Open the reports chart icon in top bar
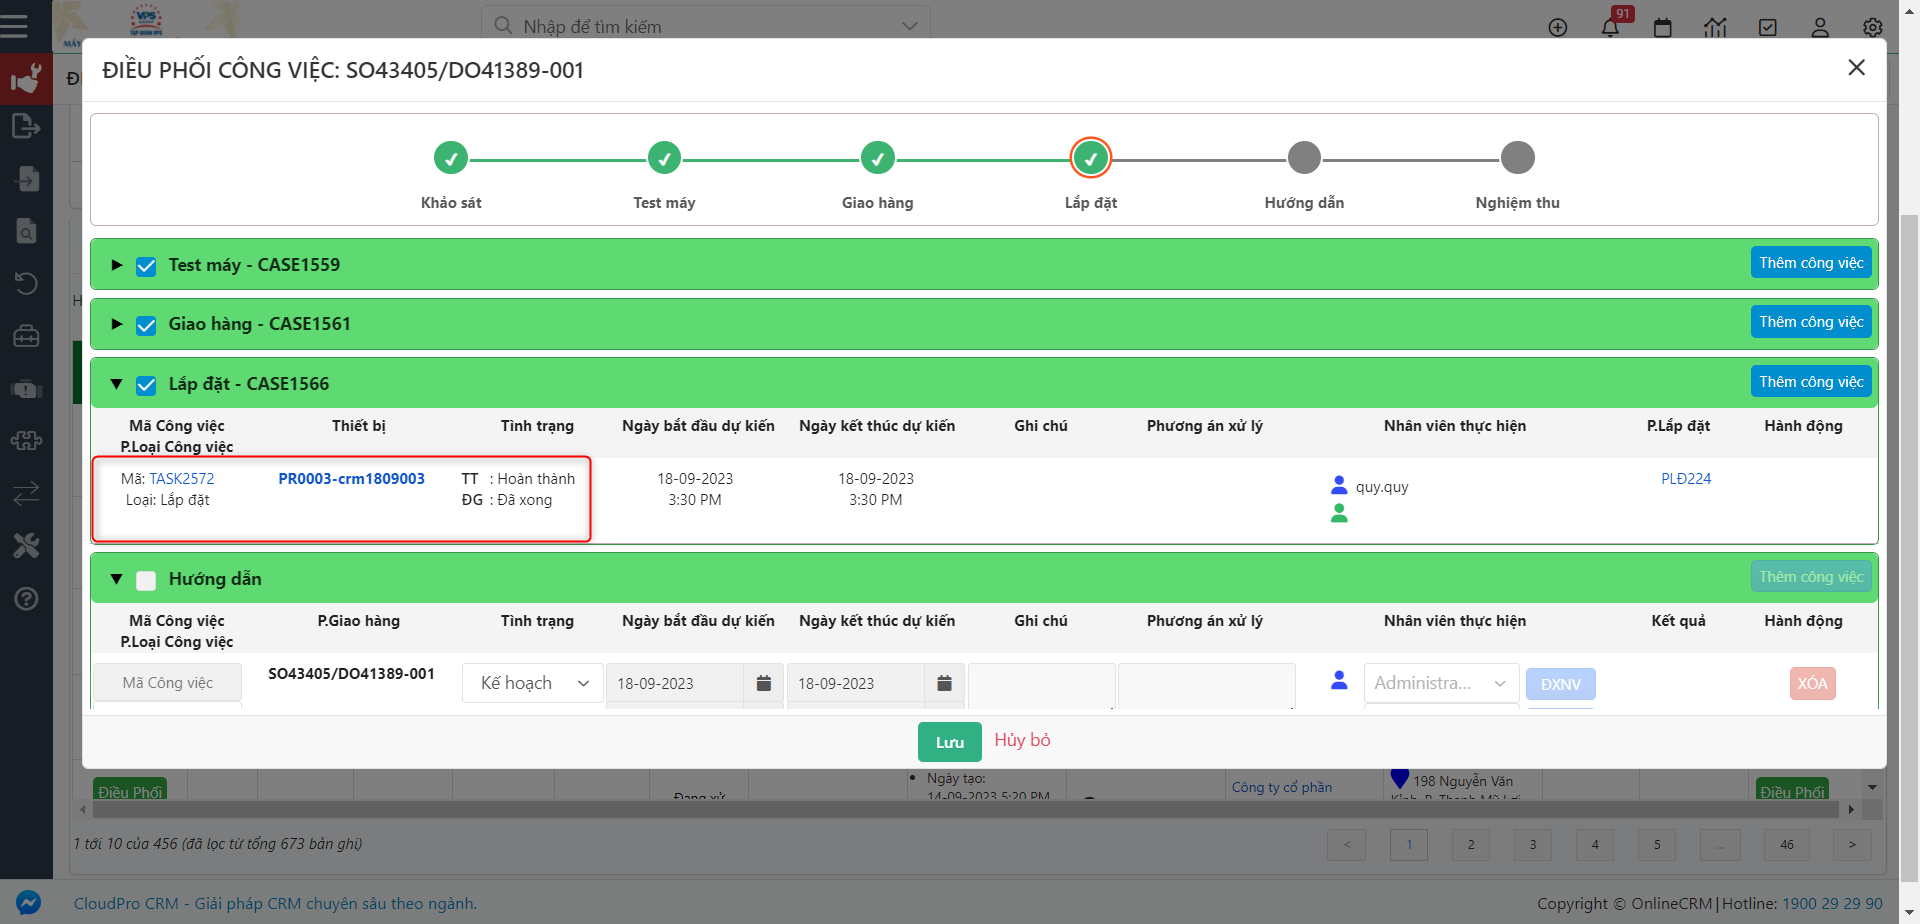This screenshot has width=1920, height=924. tap(1716, 28)
